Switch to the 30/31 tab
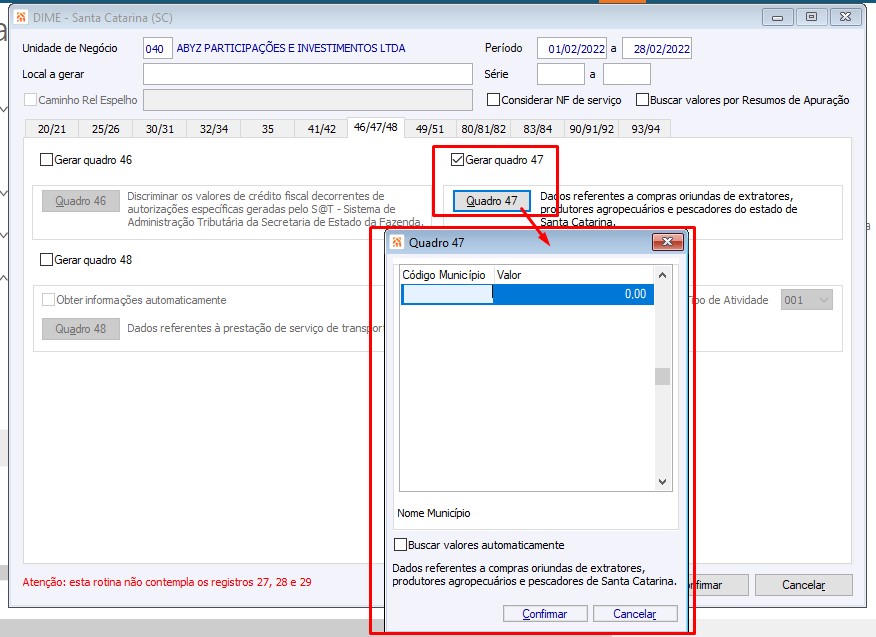The height and width of the screenshot is (637, 876). click(x=160, y=129)
